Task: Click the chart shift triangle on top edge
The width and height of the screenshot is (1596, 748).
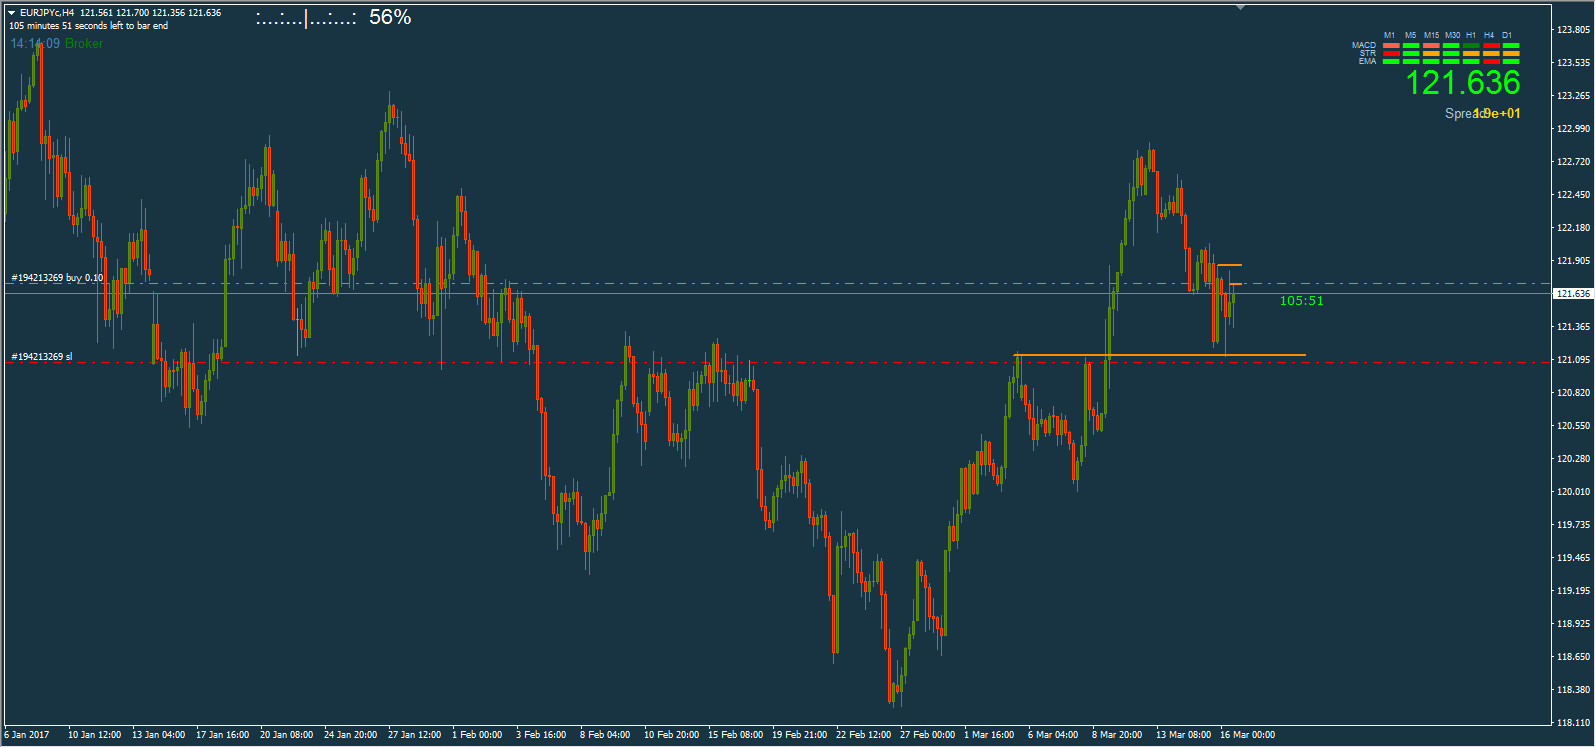Action: click(x=1241, y=8)
